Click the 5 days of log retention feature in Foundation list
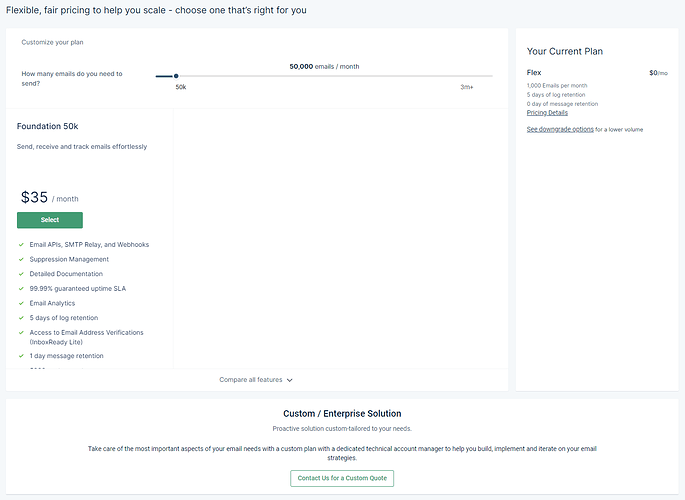The height and width of the screenshot is (500, 685). tap(64, 318)
